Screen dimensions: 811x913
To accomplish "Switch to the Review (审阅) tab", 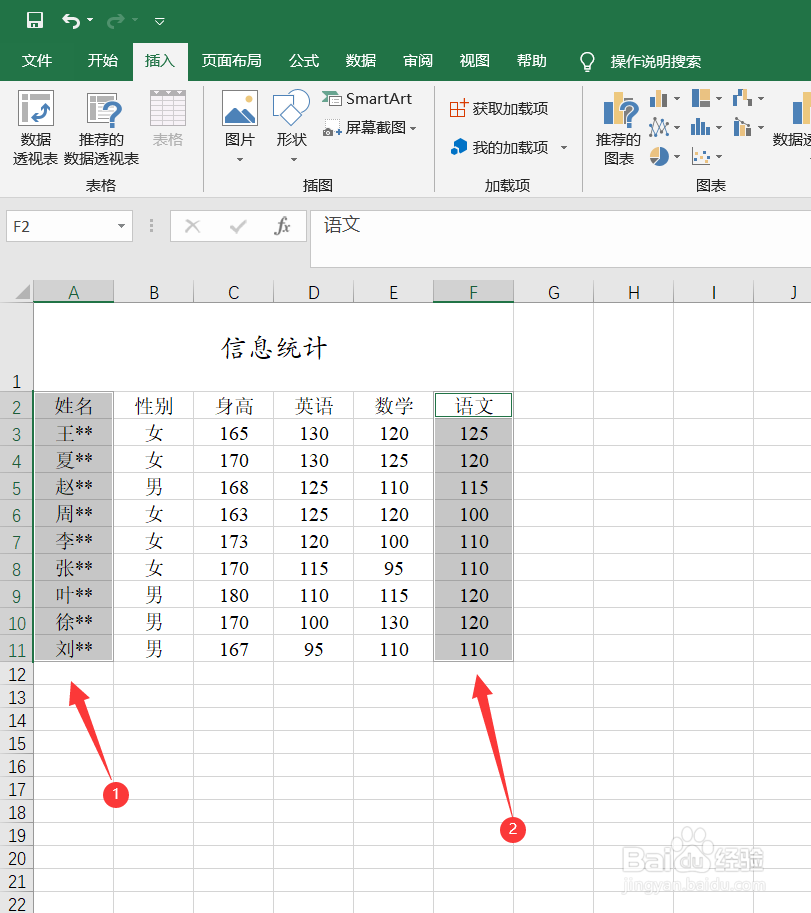I will tap(417, 61).
